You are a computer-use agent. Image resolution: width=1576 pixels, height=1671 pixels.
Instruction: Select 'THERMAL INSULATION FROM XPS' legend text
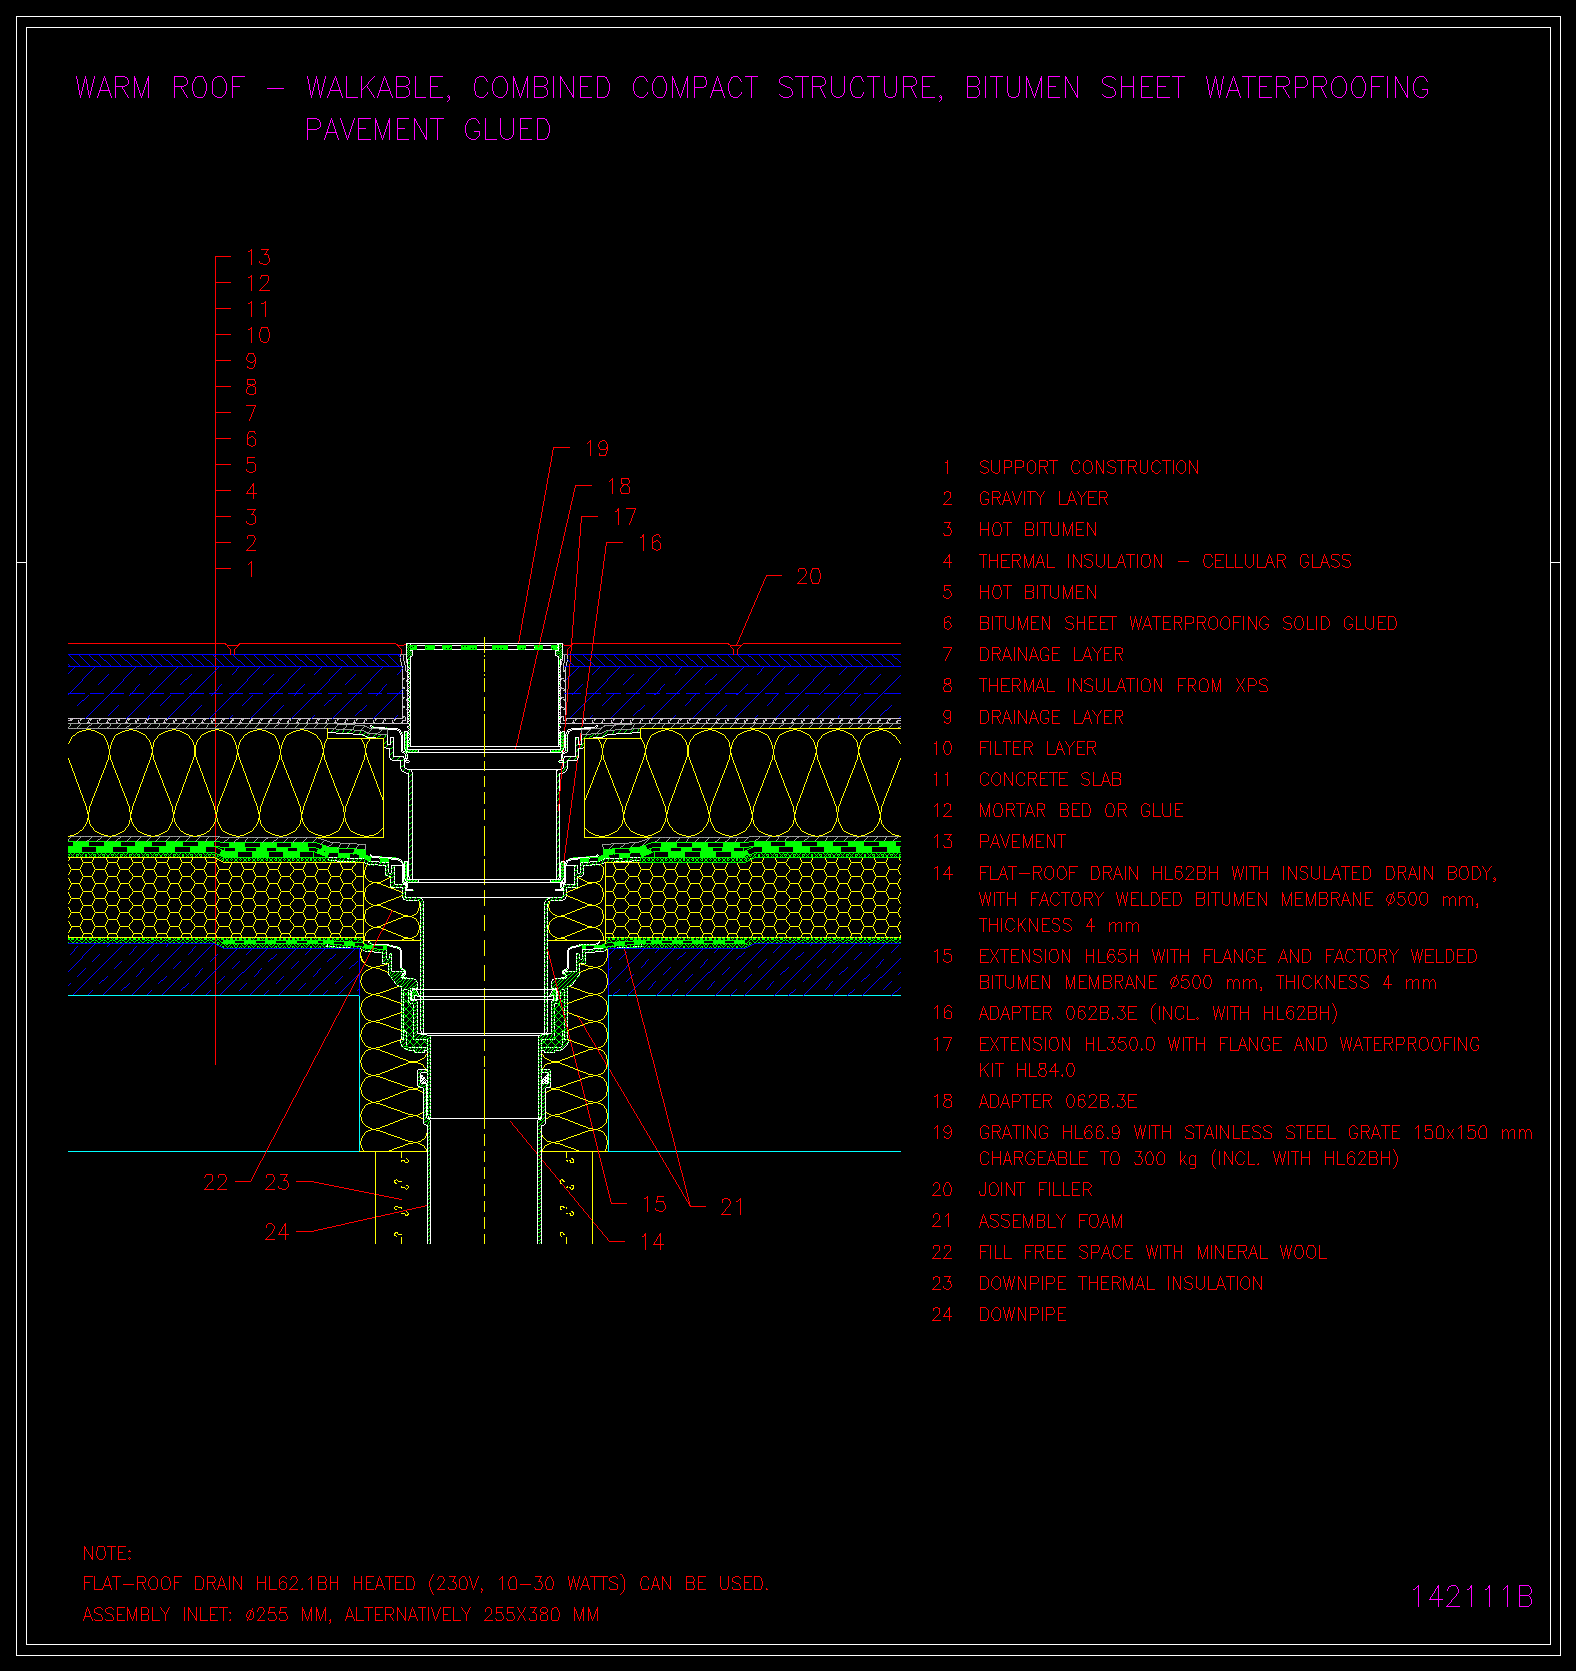[x=1123, y=685]
